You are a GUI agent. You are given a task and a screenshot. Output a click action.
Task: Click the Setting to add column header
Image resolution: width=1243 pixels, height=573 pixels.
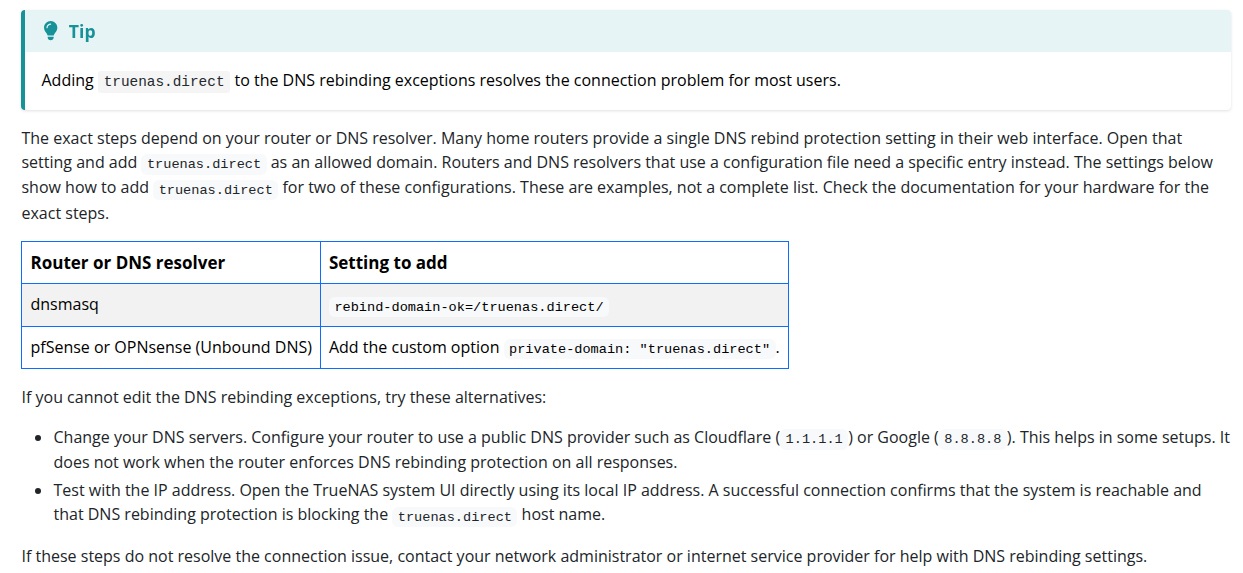coord(554,263)
